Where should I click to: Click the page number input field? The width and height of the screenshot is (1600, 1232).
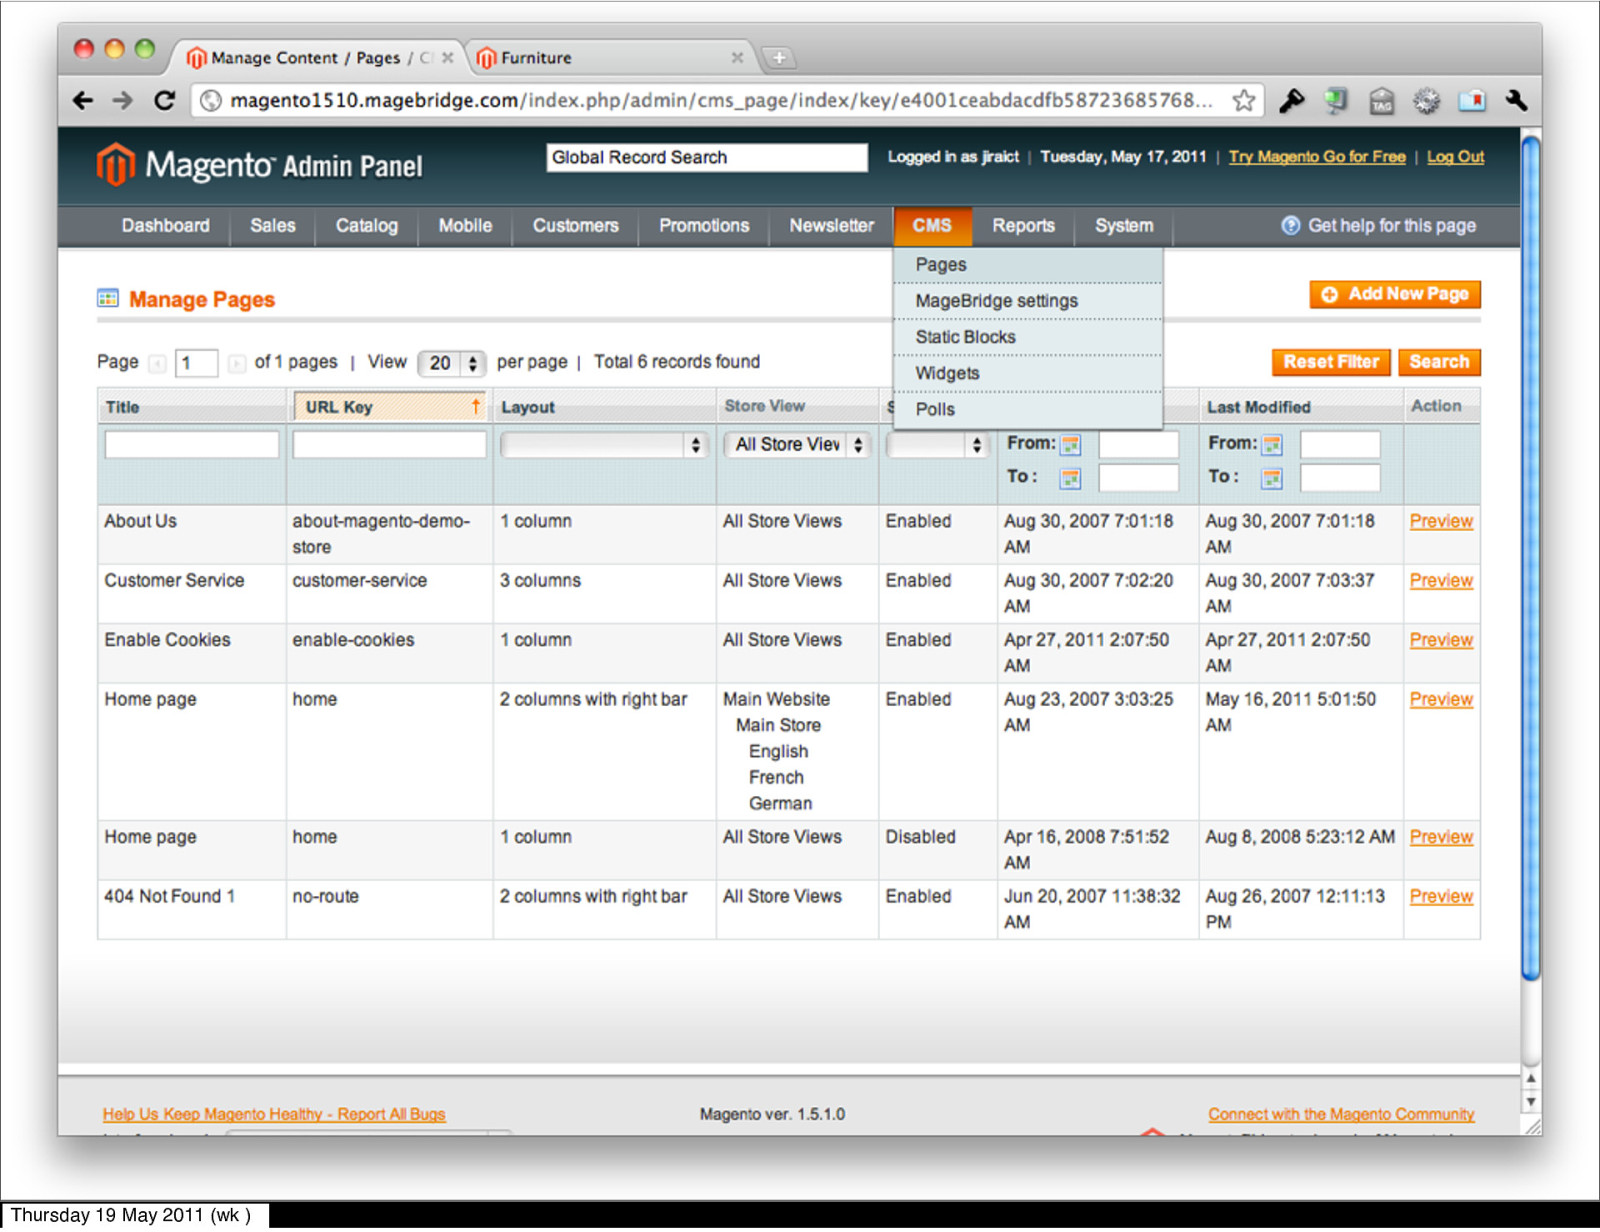[196, 363]
